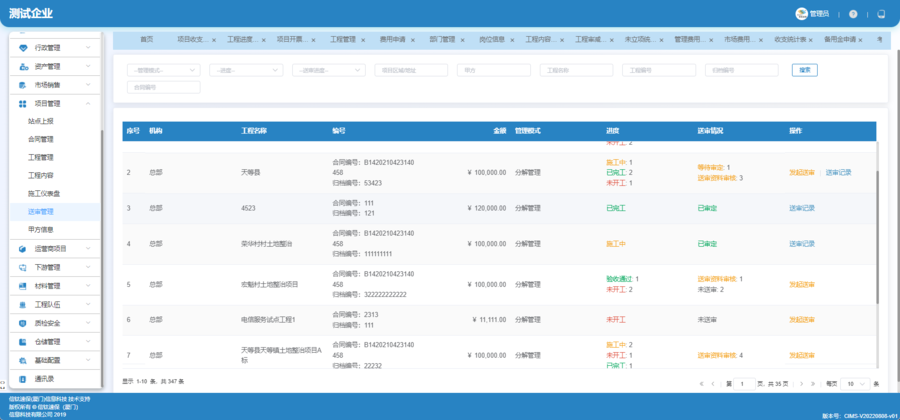Open 施工仪表盘 in the sidebar
Screen dimensions: 900x420
coord(44,193)
